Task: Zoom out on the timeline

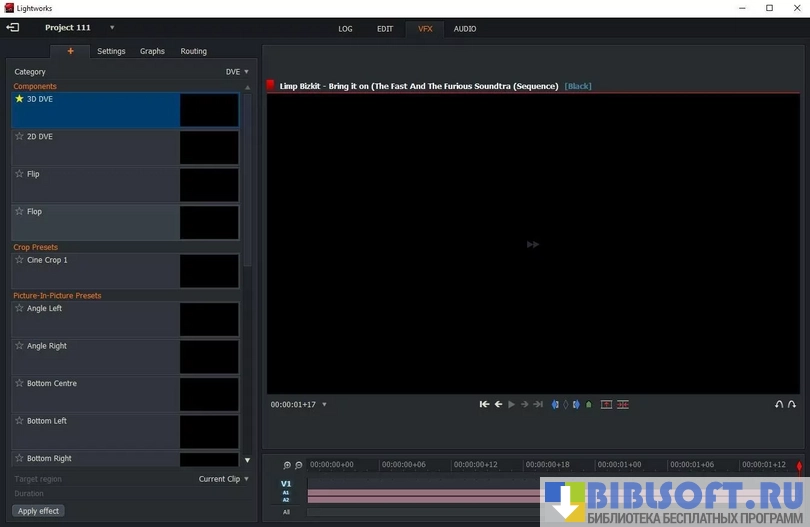Action: coord(298,465)
